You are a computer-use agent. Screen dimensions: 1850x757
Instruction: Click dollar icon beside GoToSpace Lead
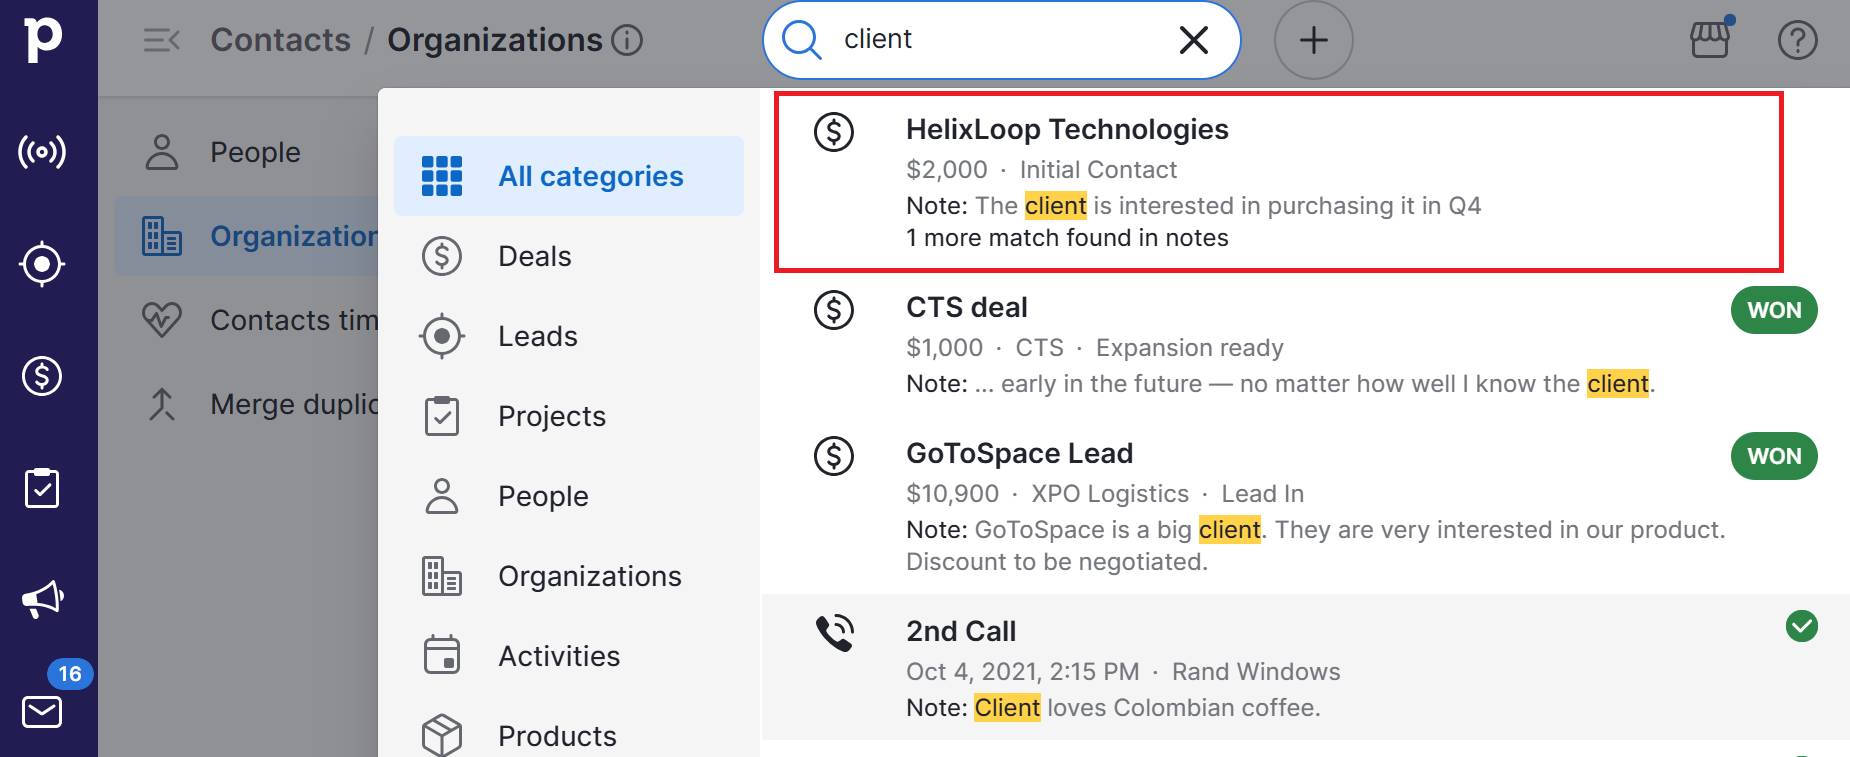(833, 455)
